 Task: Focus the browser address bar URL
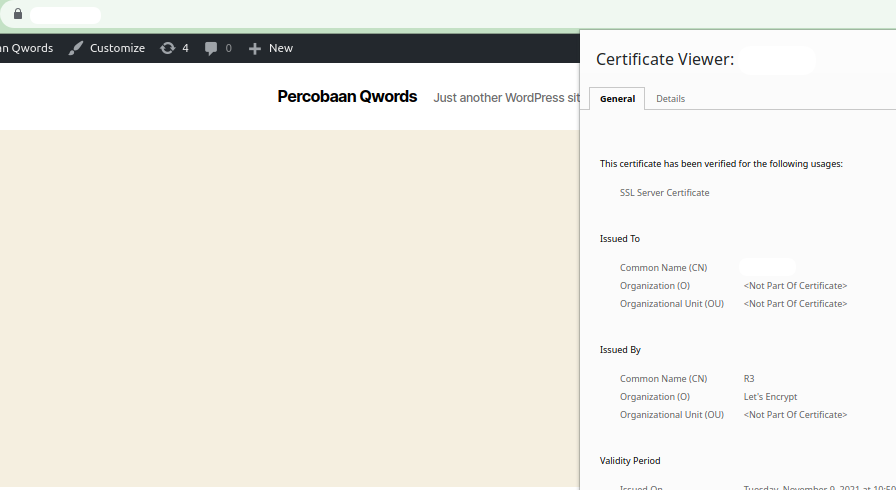click(65, 15)
